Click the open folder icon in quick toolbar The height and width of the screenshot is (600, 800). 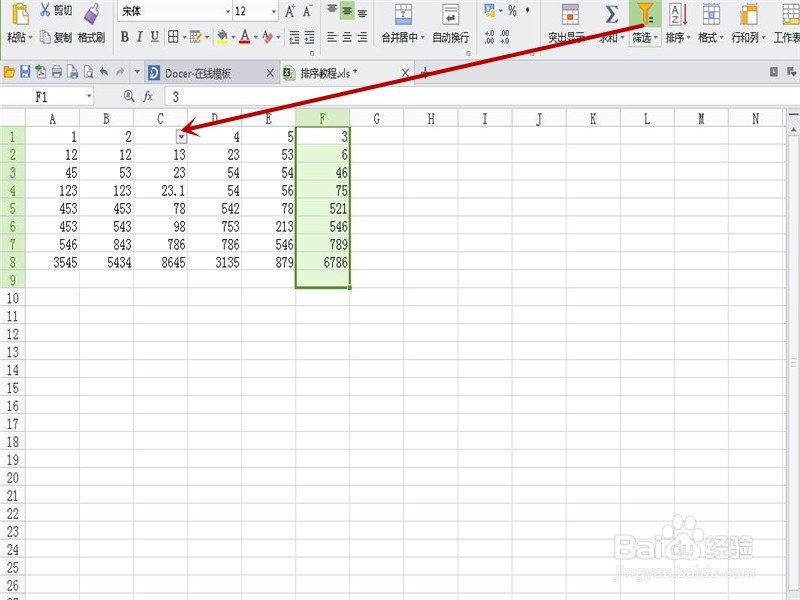click(9, 72)
